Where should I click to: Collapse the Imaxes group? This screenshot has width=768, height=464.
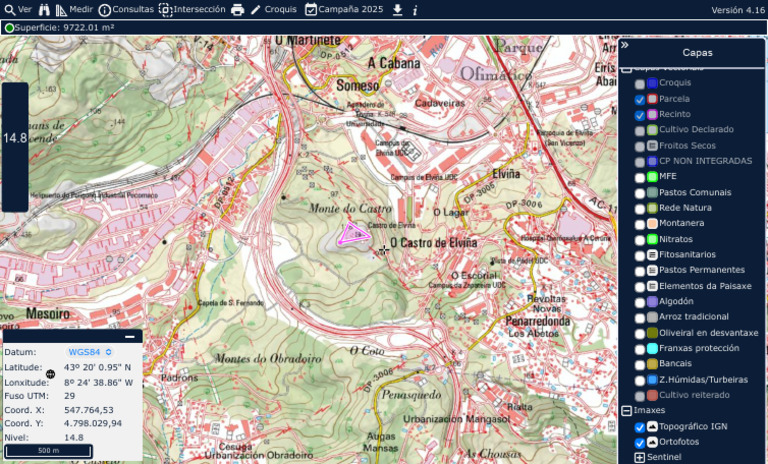click(626, 411)
